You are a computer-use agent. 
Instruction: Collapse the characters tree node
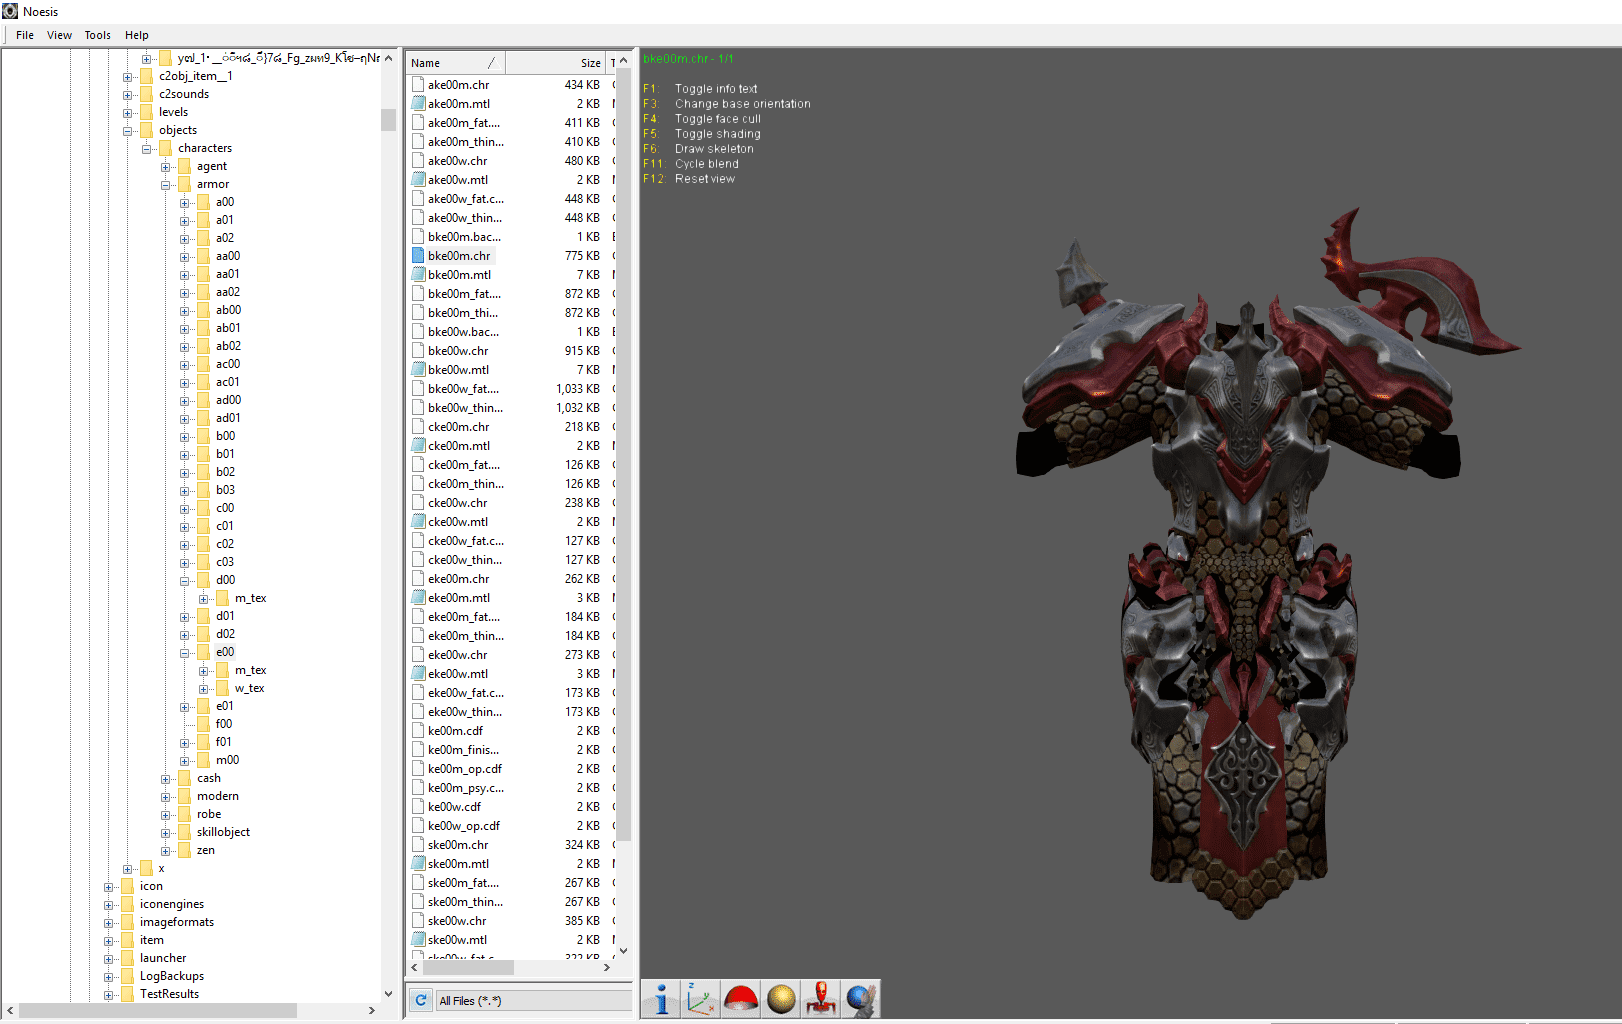(x=146, y=149)
